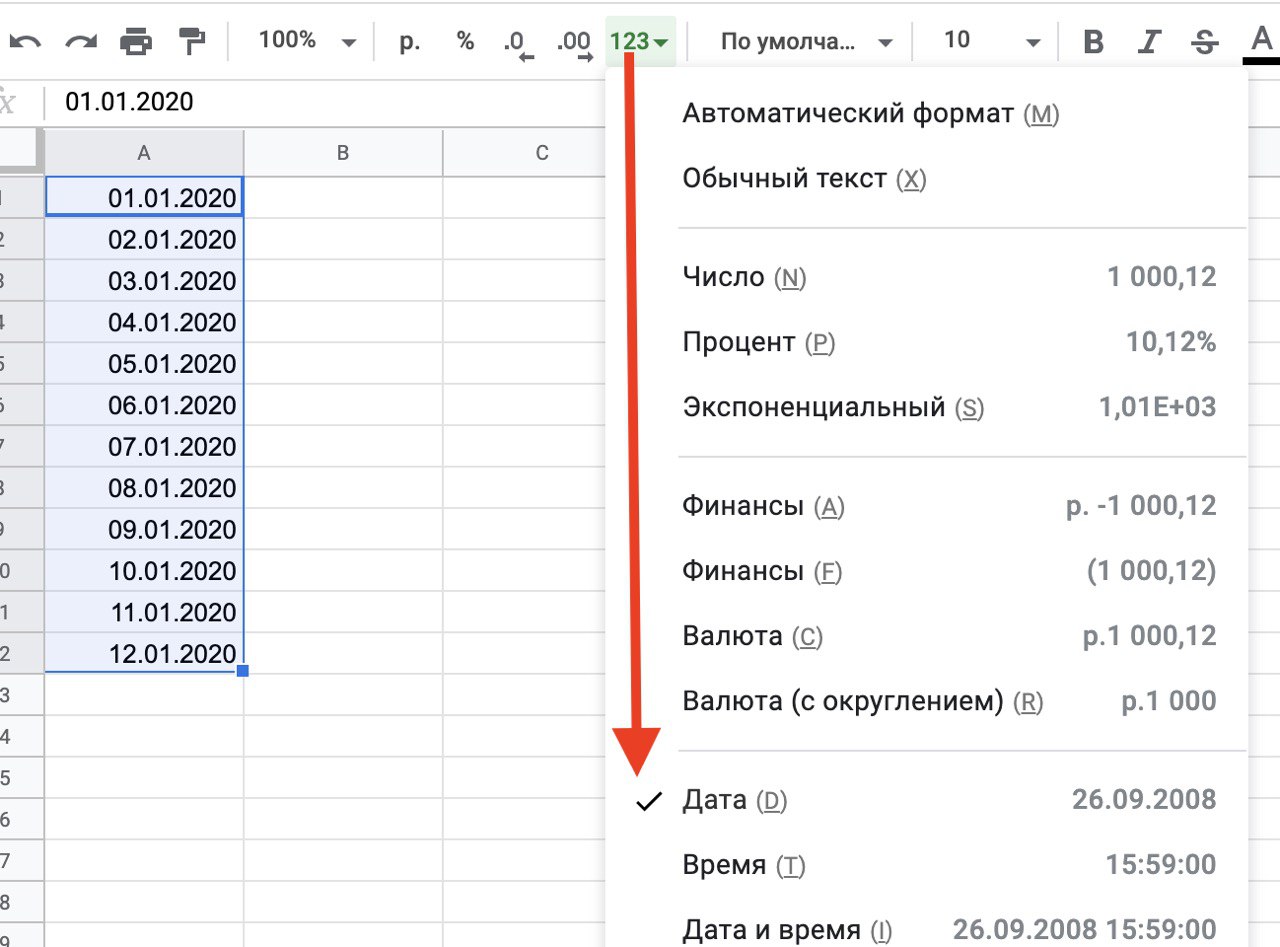Click cell containing 10.01.2020
1280x947 pixels.
point(144,571)
